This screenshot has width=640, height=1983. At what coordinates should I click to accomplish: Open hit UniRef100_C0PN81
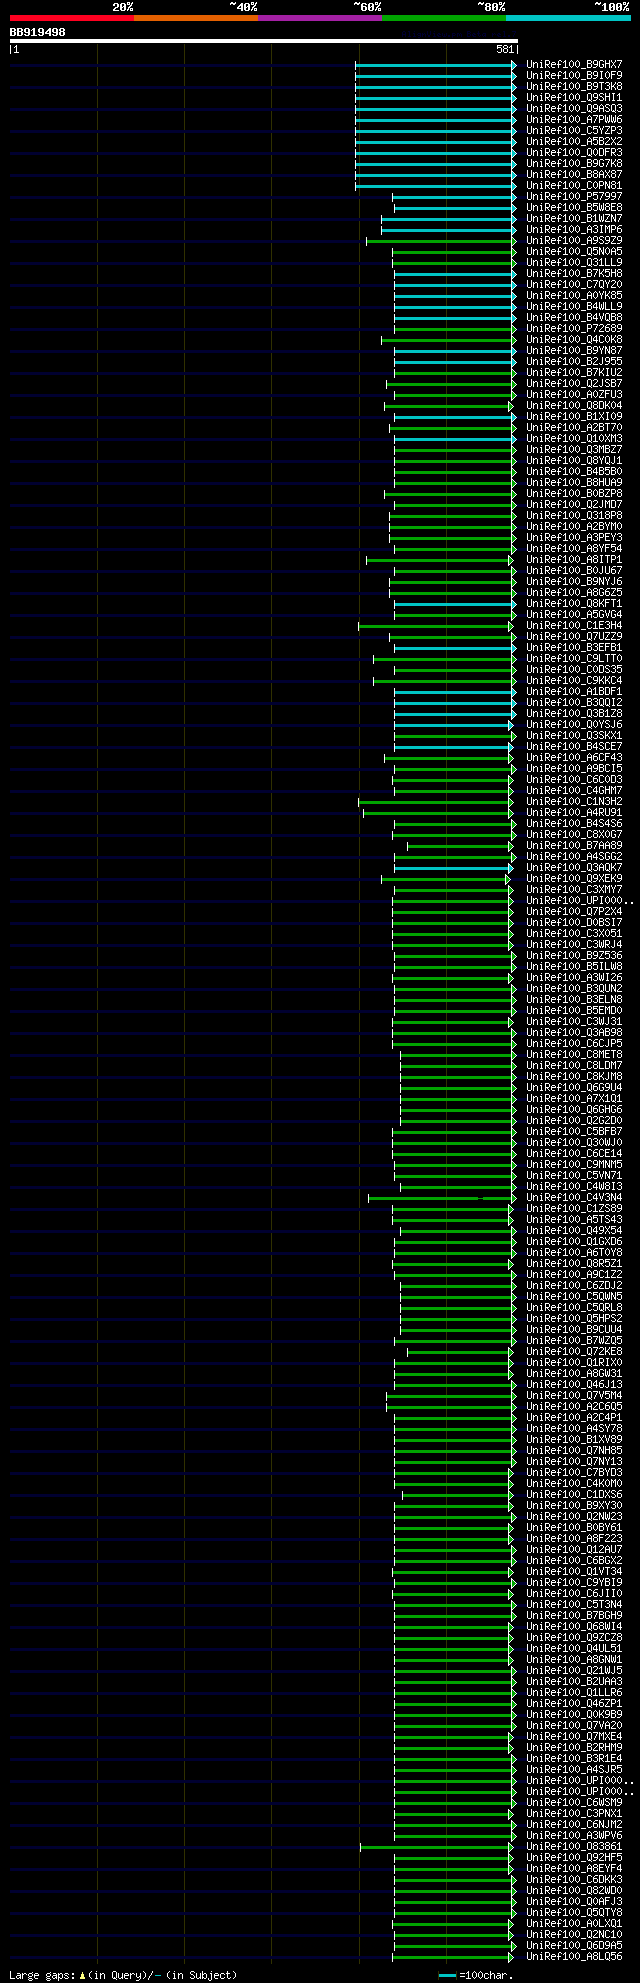[x=574, y=185]
